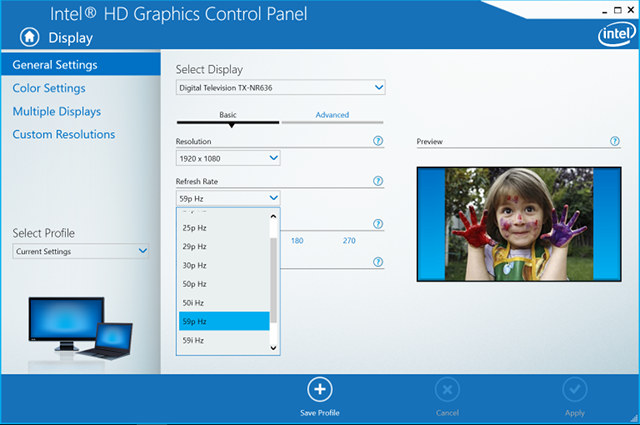Open General Settings section

81,65
